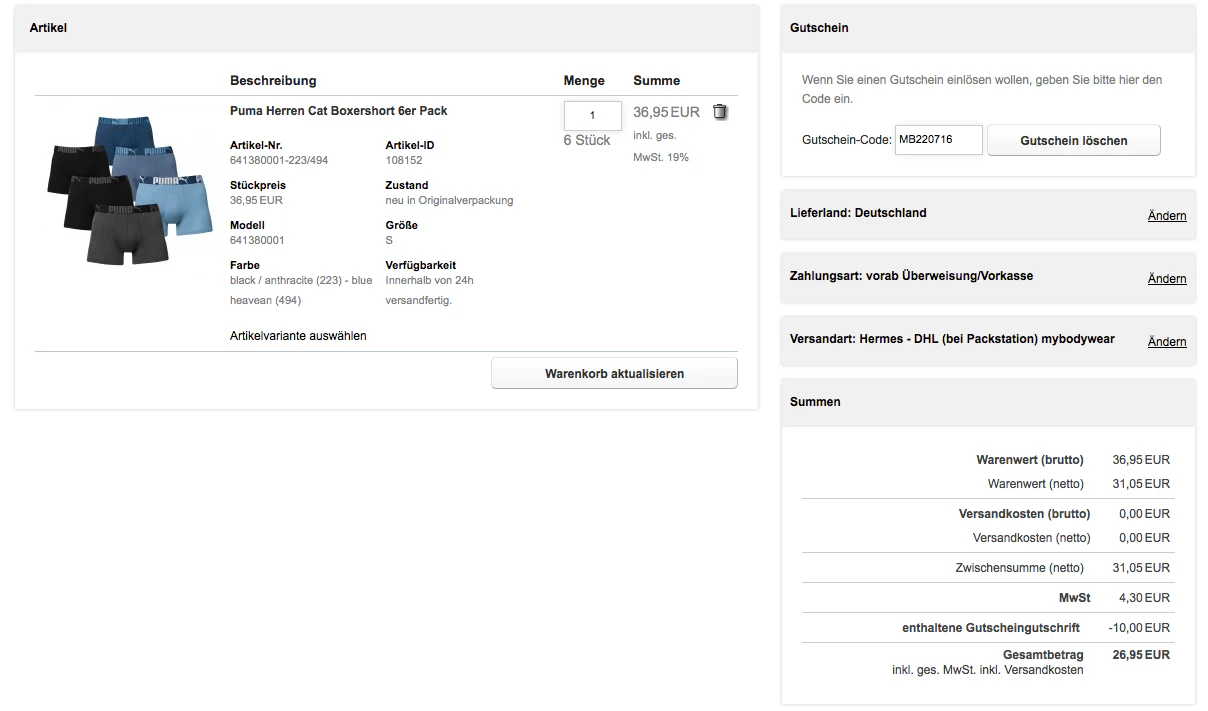Viewport: 1208px width, 711px height.
Task: Click the inkl. ges. MwSt. inkl. Versandkosten note
Action: point(988,670)
